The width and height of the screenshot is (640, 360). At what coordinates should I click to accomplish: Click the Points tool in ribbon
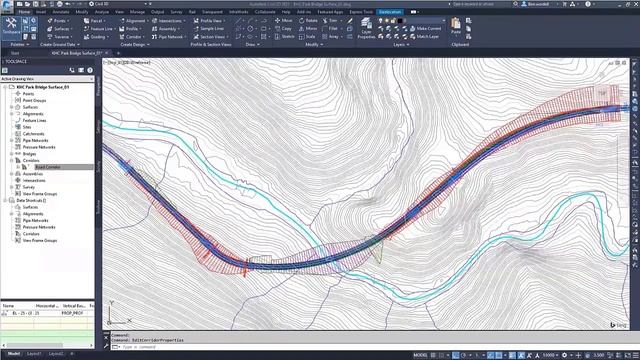pos(59,20)
